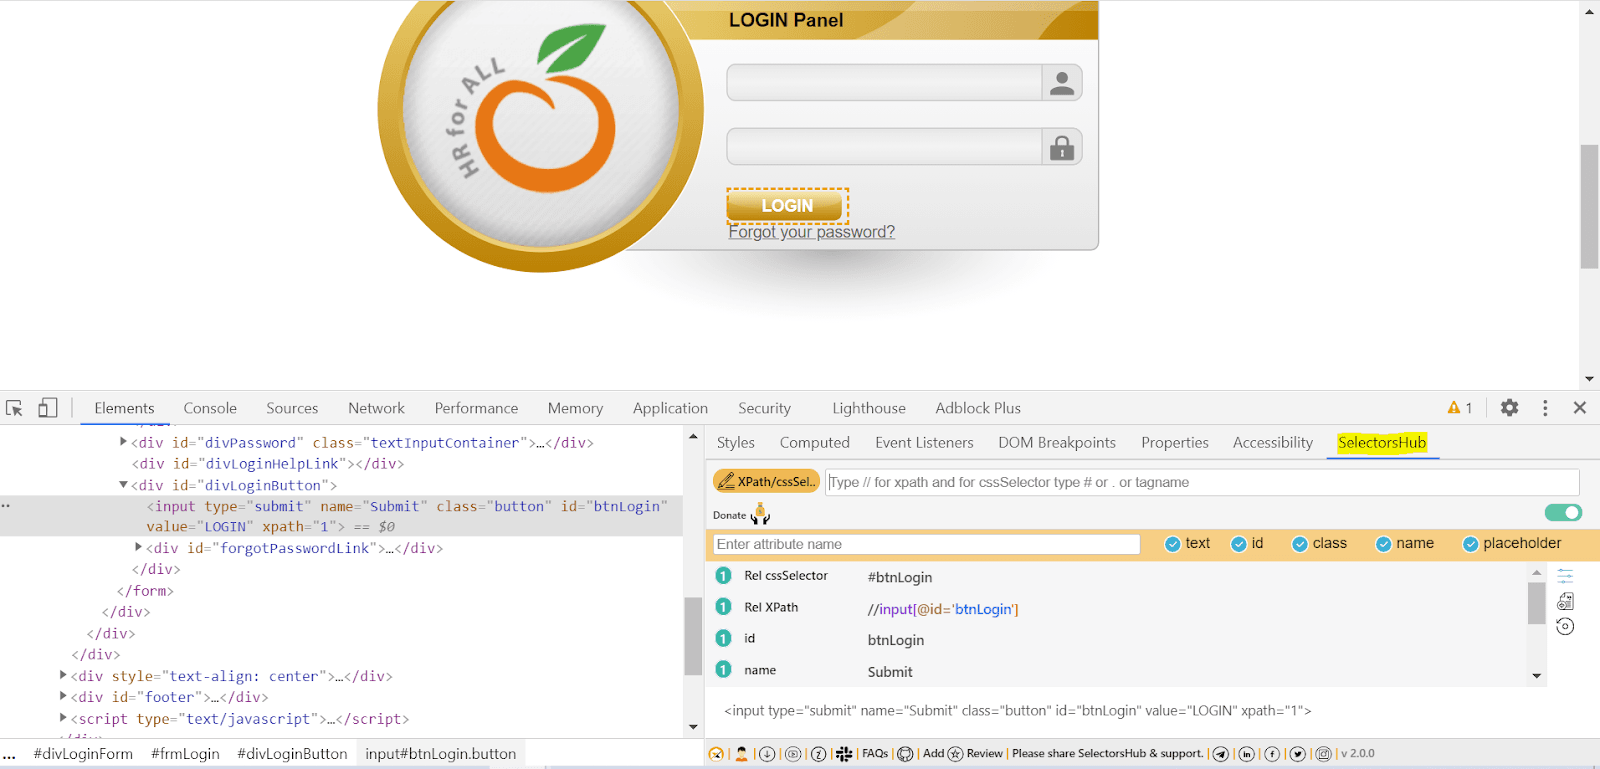Screen dimensions: 1600x769
Task: Collapse the divLoginButton node
Action: pos(123,485)
